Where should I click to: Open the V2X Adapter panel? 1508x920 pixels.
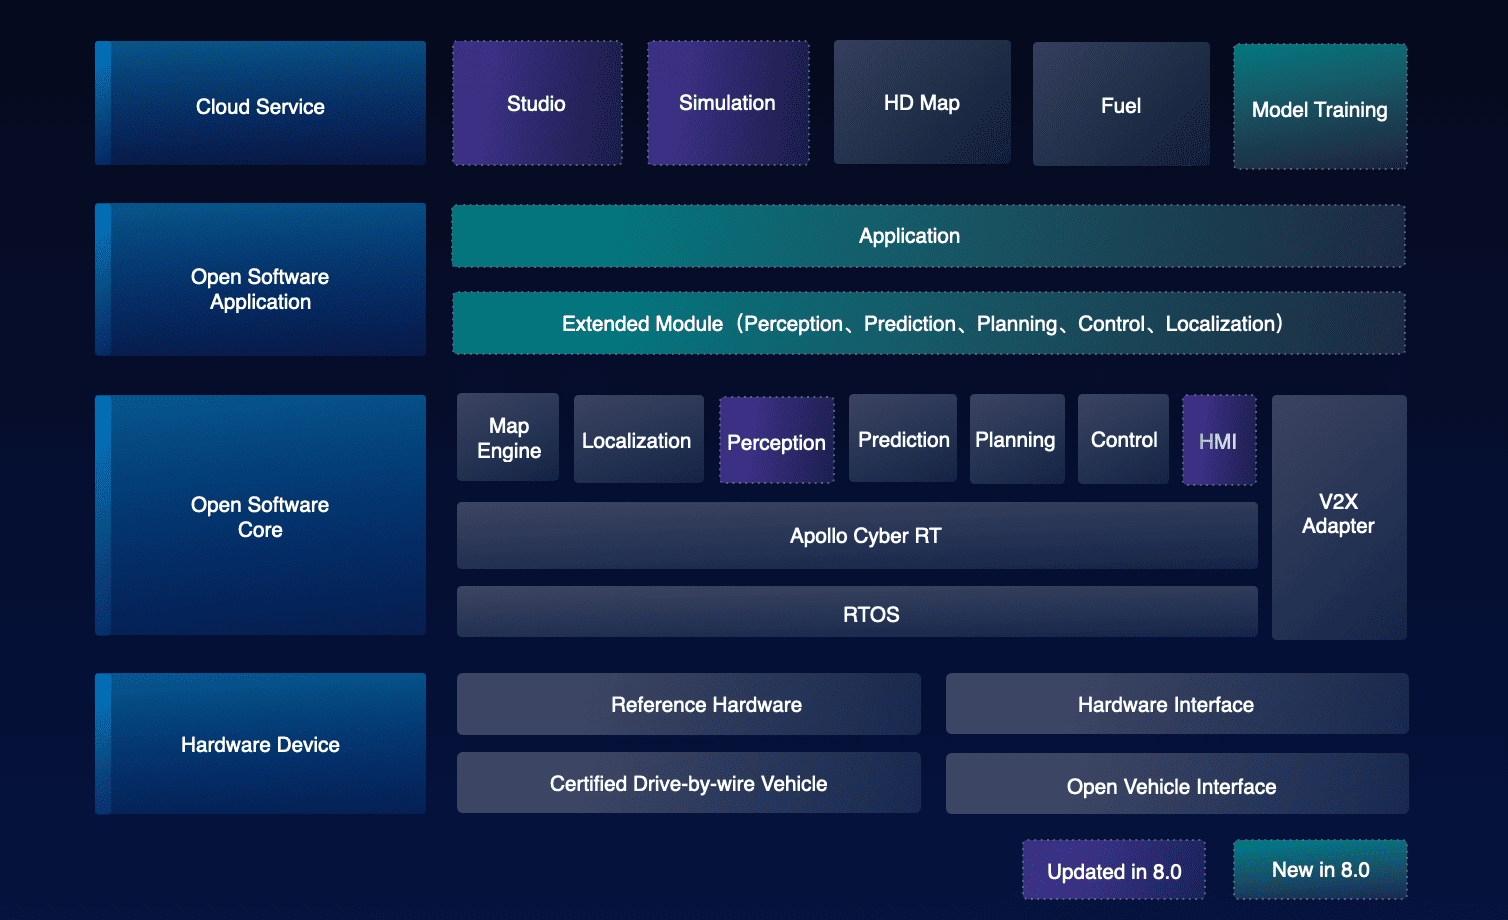pos(1338,515)
